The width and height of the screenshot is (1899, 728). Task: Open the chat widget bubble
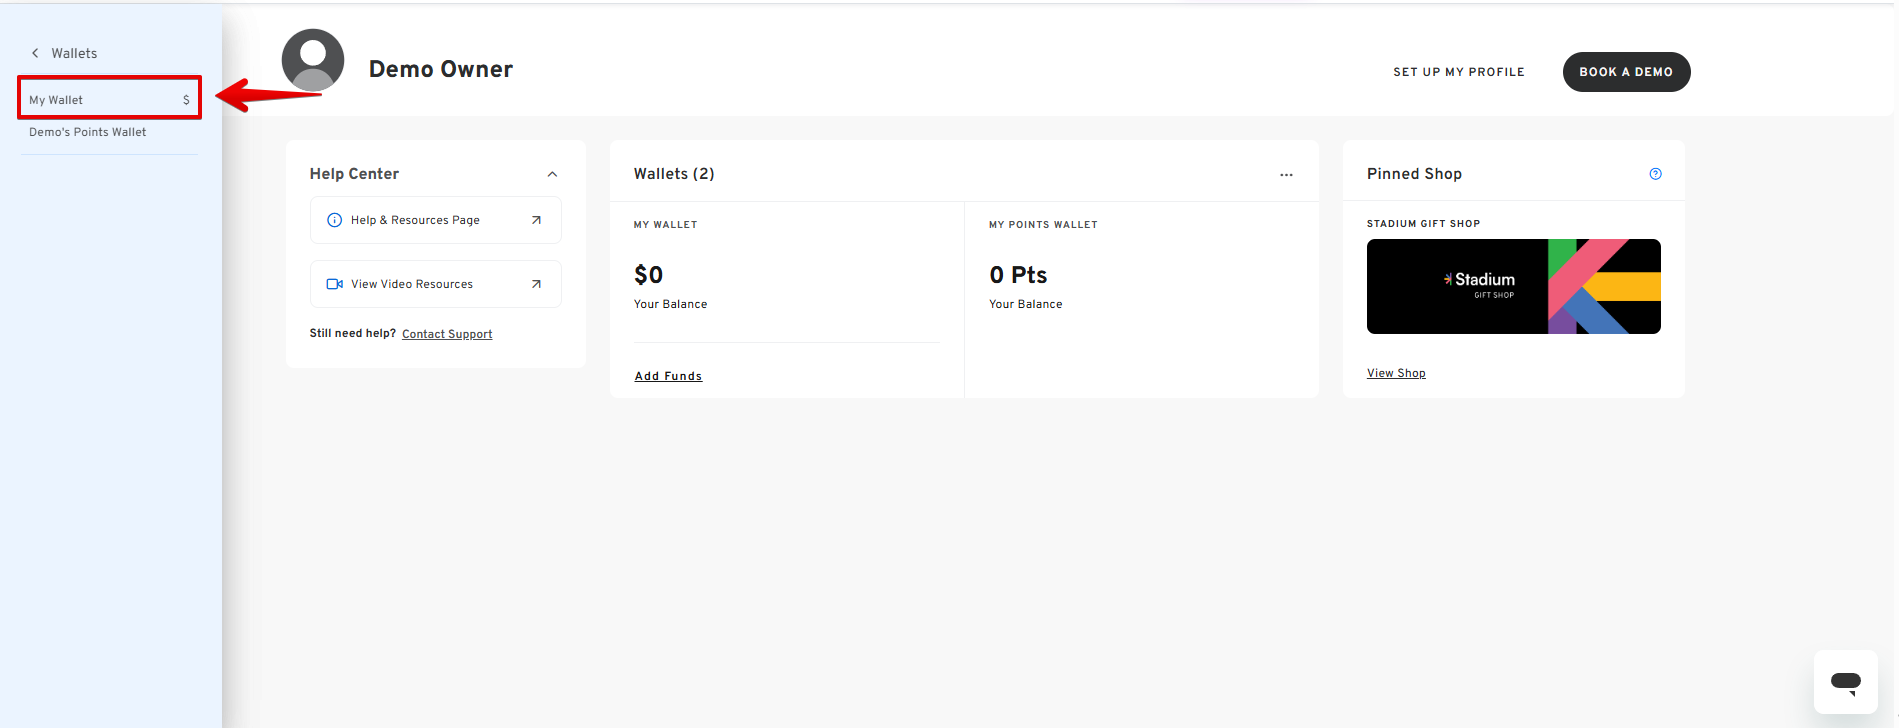click(1845, 682)
